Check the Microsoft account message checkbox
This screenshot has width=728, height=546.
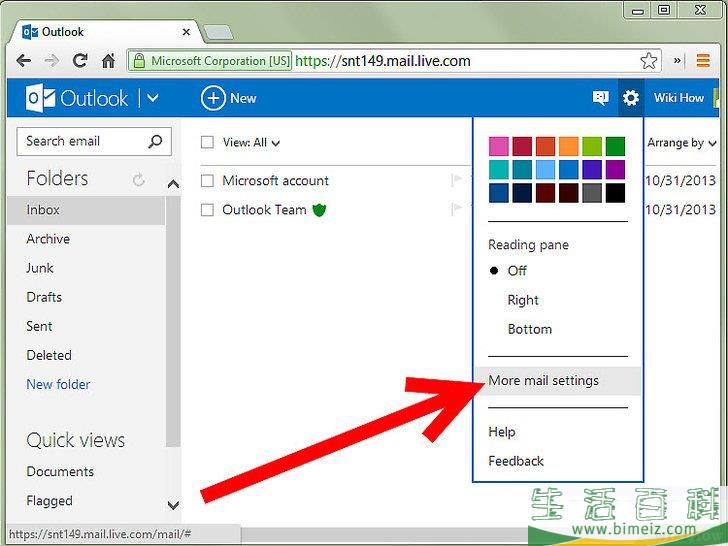[x=207, y=181]
